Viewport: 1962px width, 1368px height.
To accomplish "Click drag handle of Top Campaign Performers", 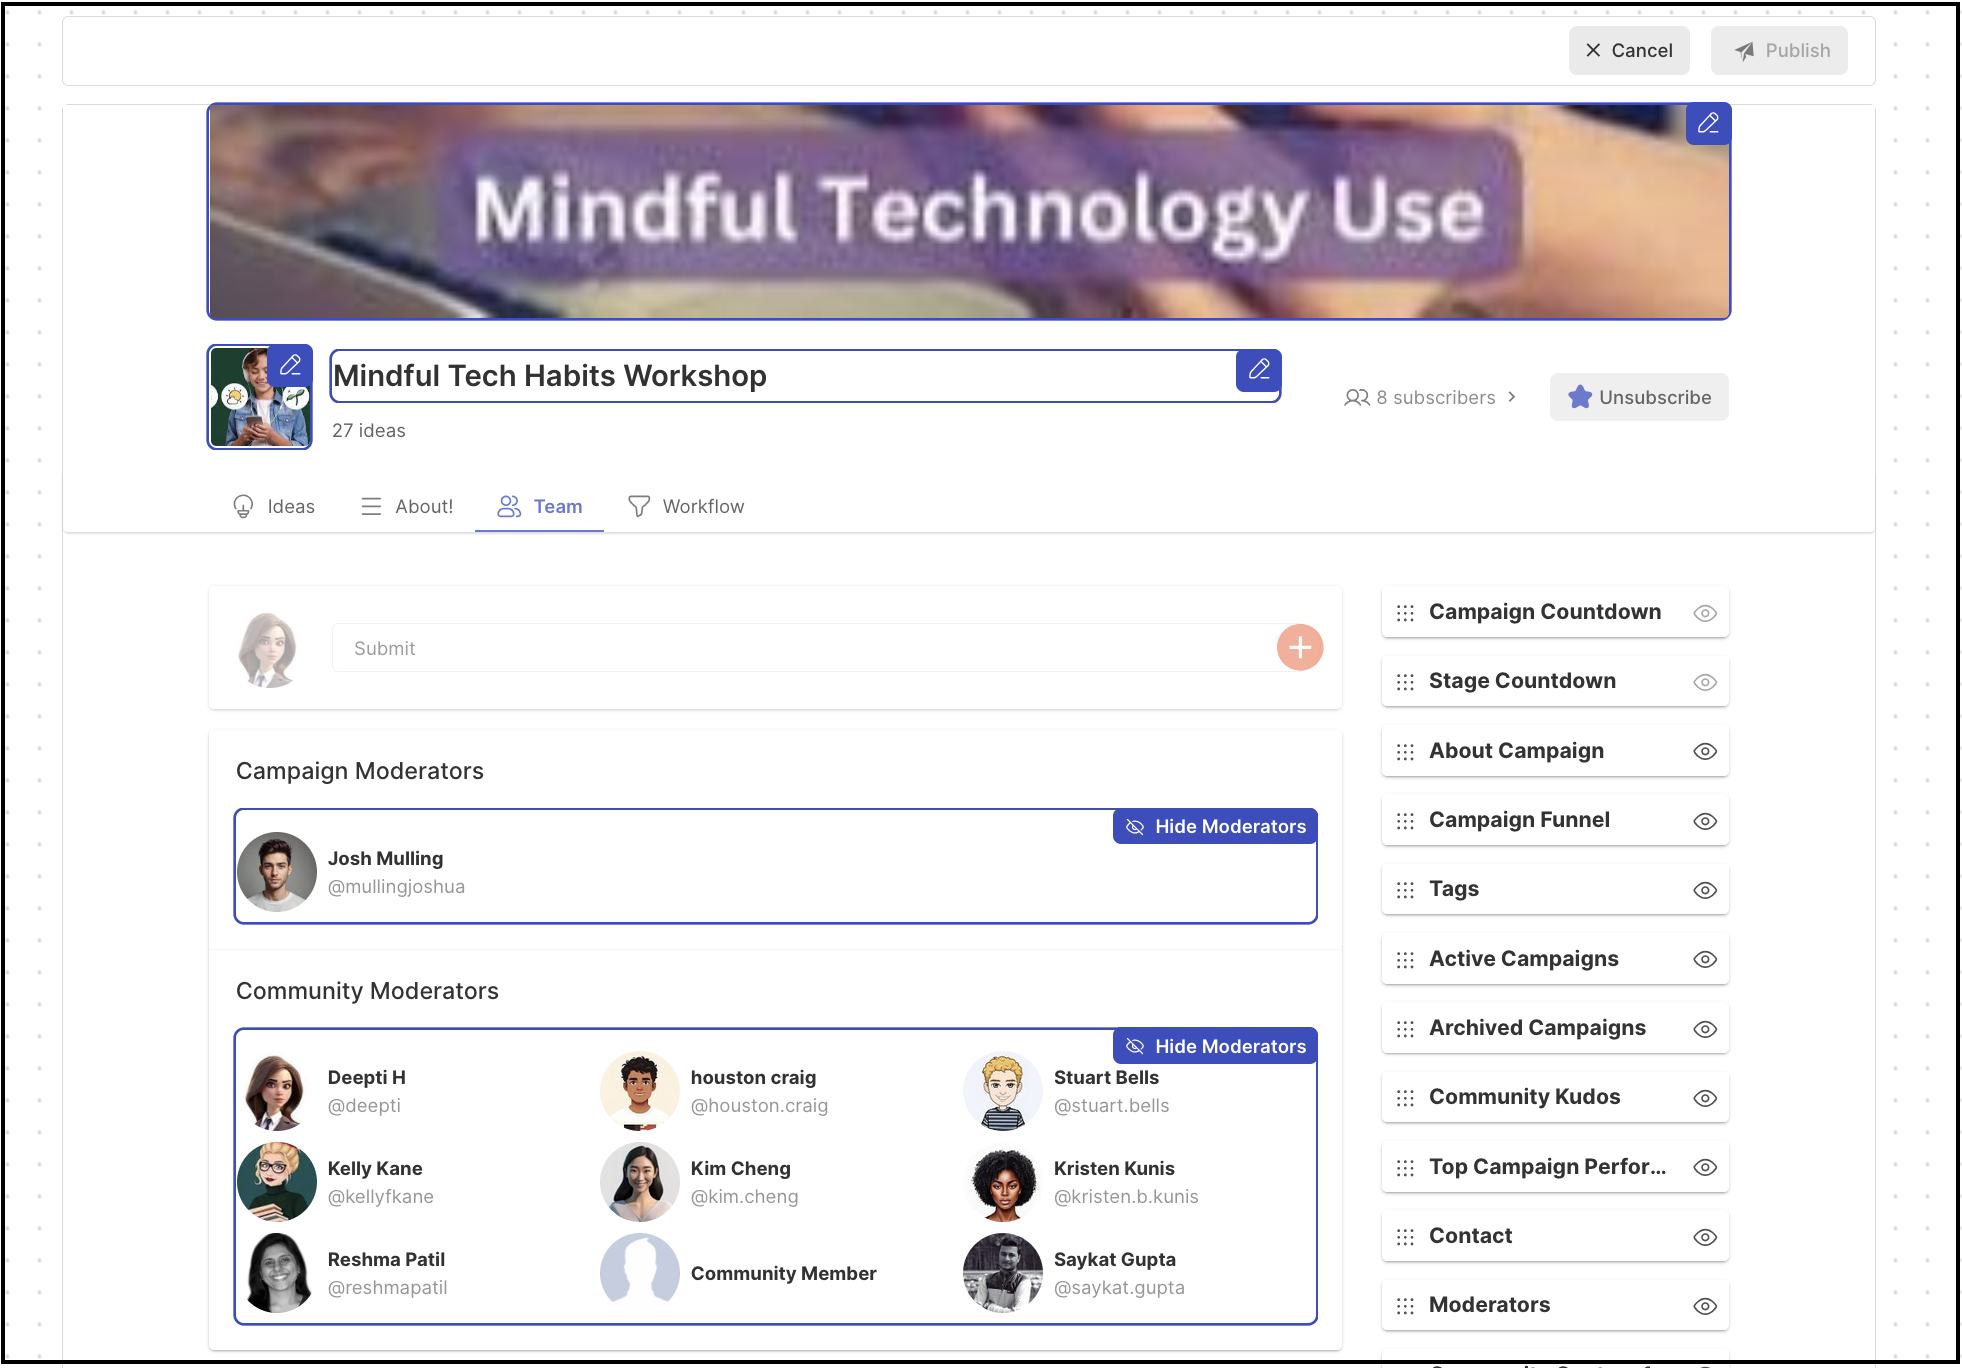I will point(1405,1168).
